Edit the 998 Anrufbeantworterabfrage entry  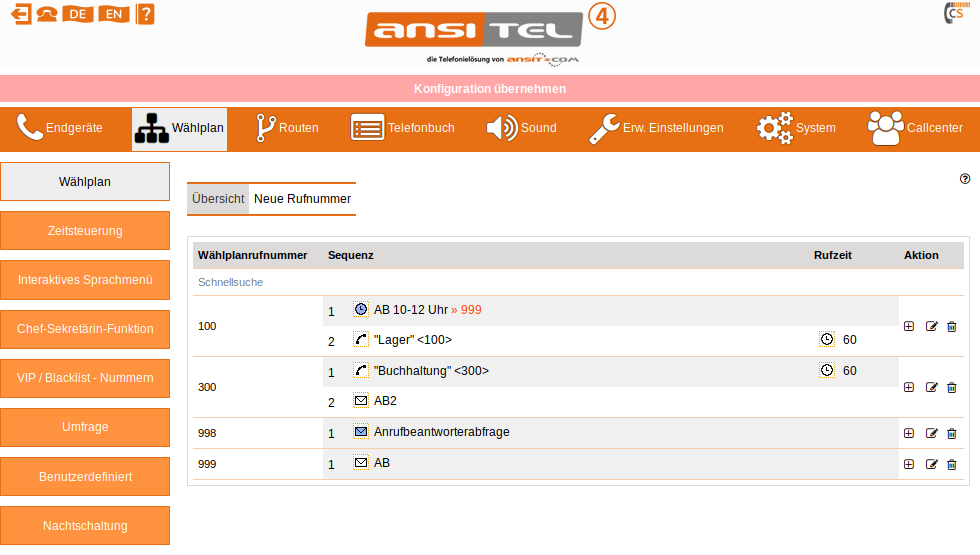coord(931,433)
